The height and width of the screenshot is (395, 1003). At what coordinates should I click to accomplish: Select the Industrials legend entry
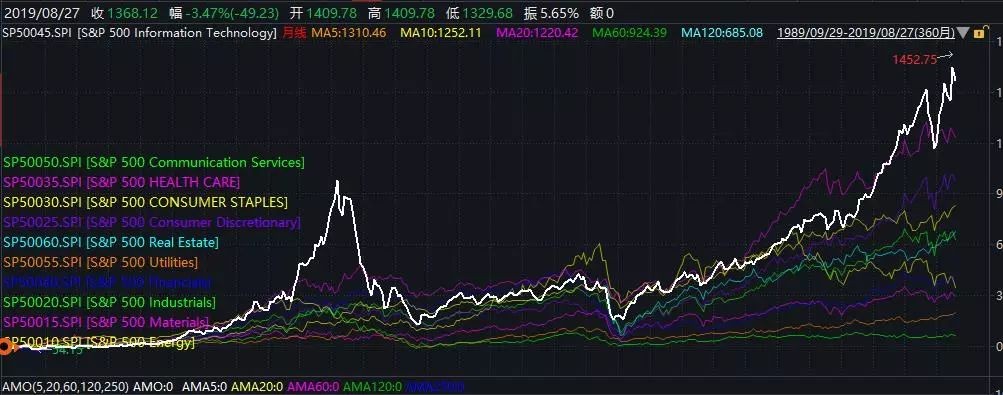click(x=109, y=302)
